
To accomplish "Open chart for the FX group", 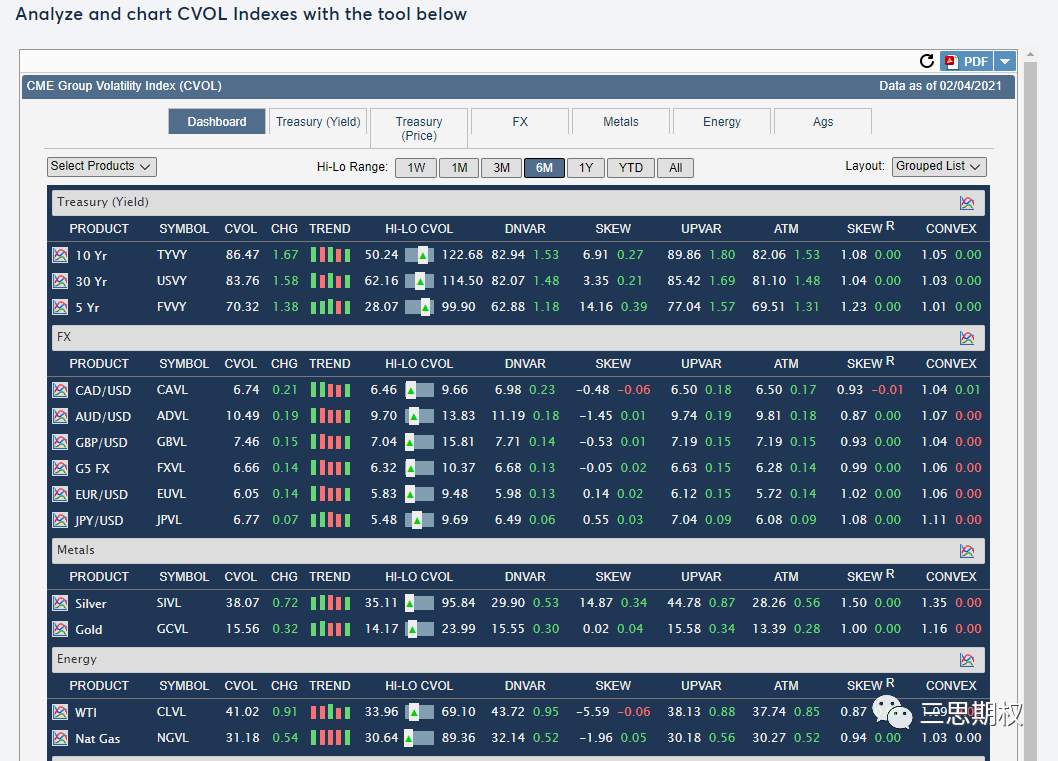I will 967,337.
